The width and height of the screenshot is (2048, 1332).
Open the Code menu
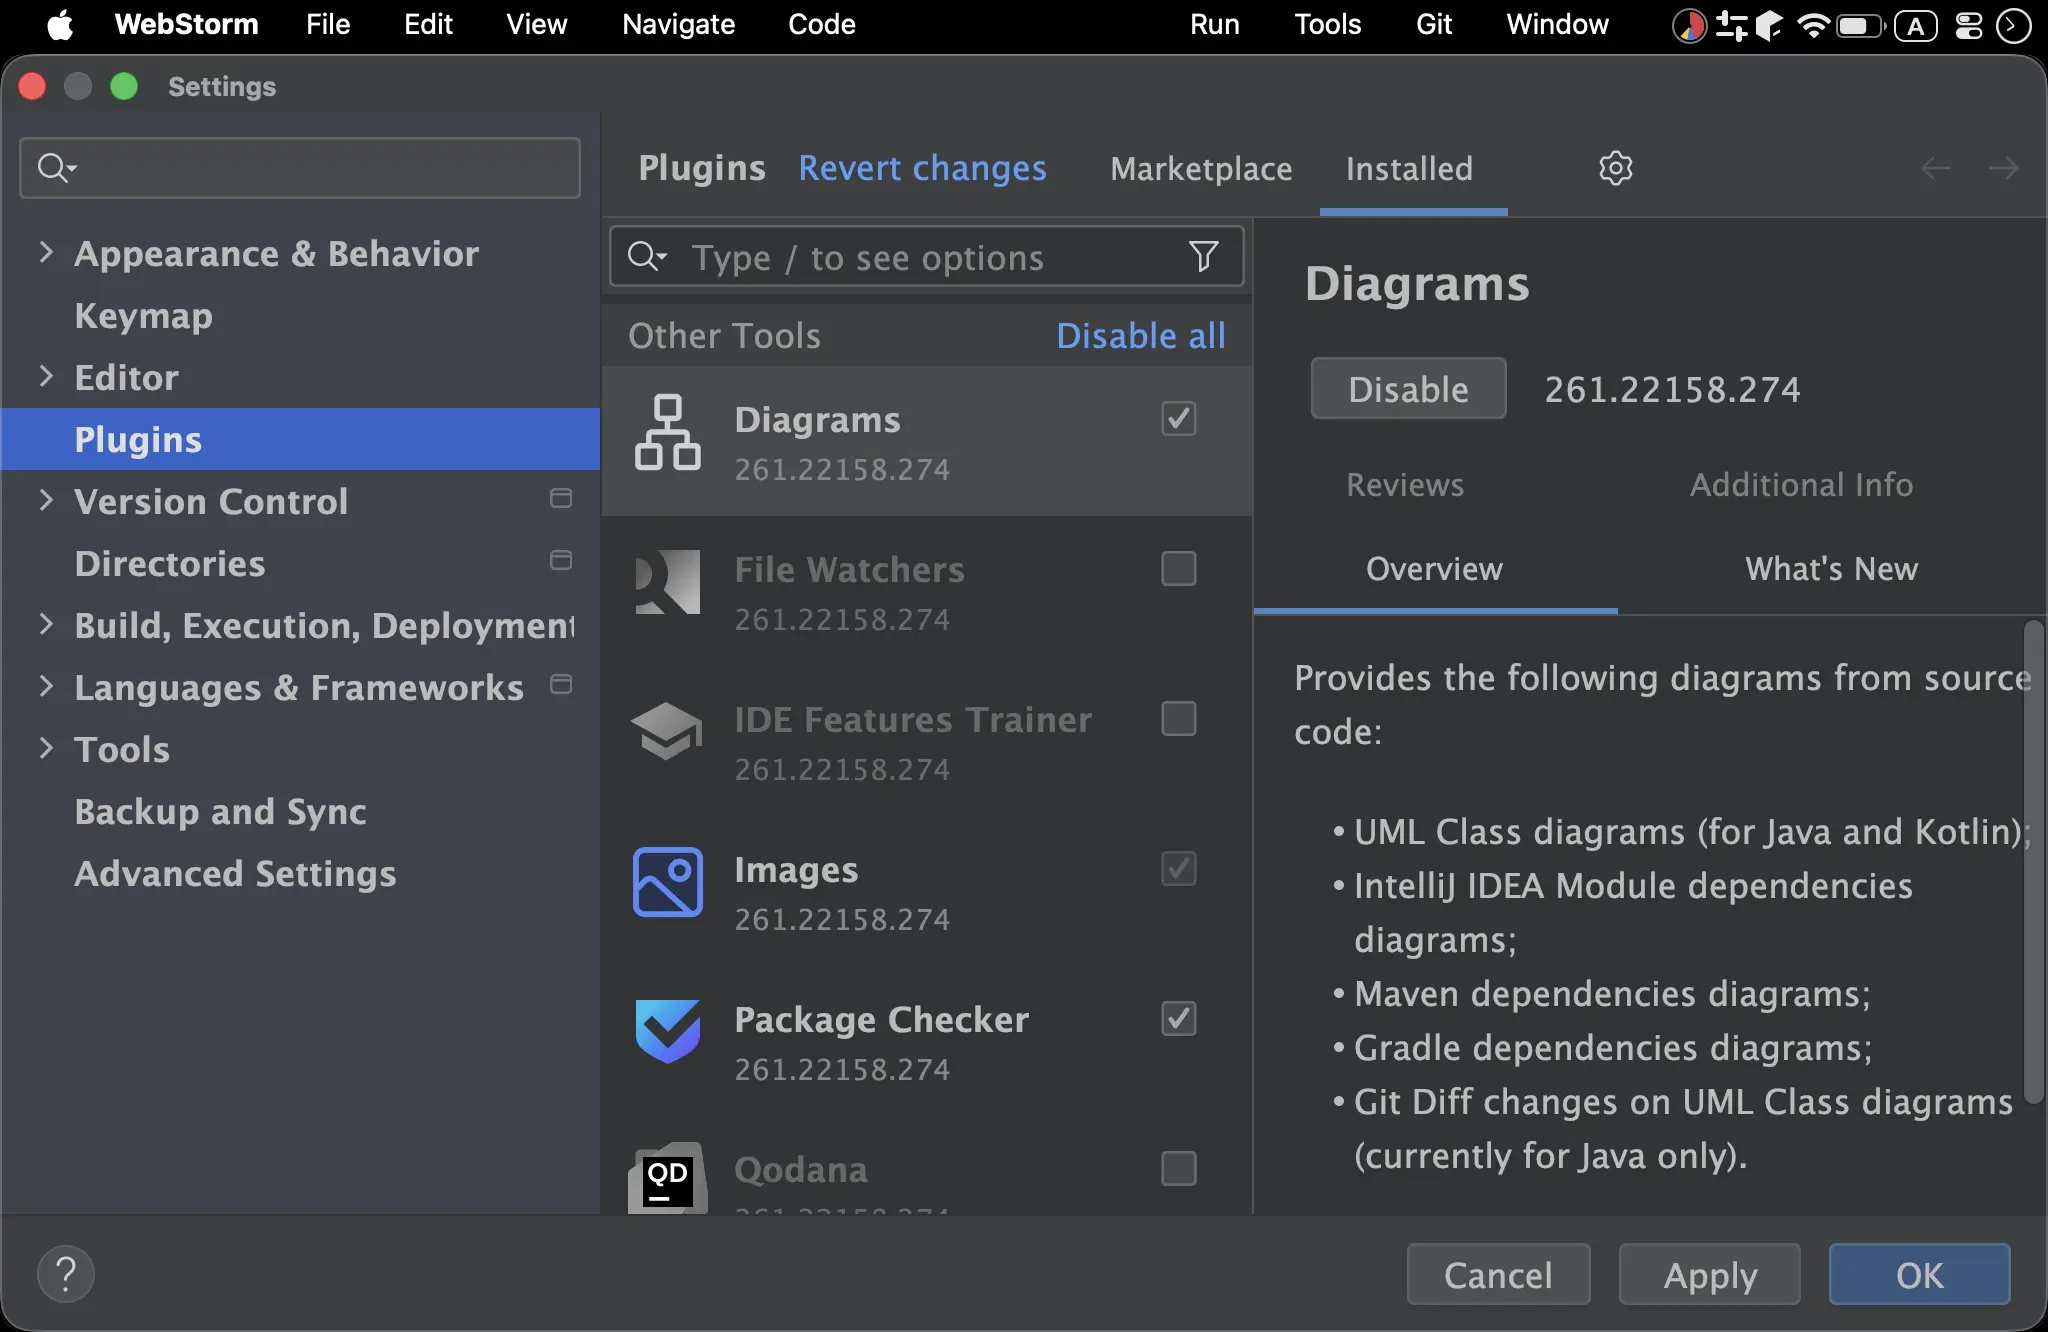coord(821,25)
